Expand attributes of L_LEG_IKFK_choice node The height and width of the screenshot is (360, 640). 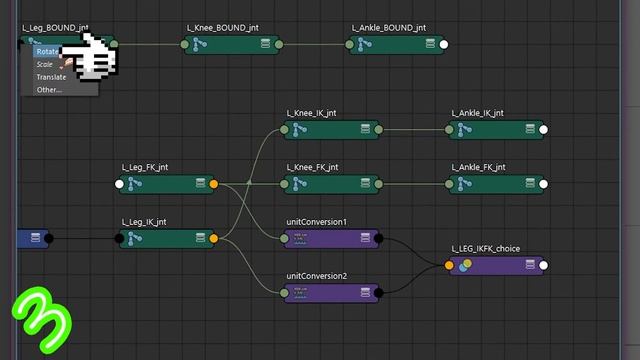click(530, 264)
